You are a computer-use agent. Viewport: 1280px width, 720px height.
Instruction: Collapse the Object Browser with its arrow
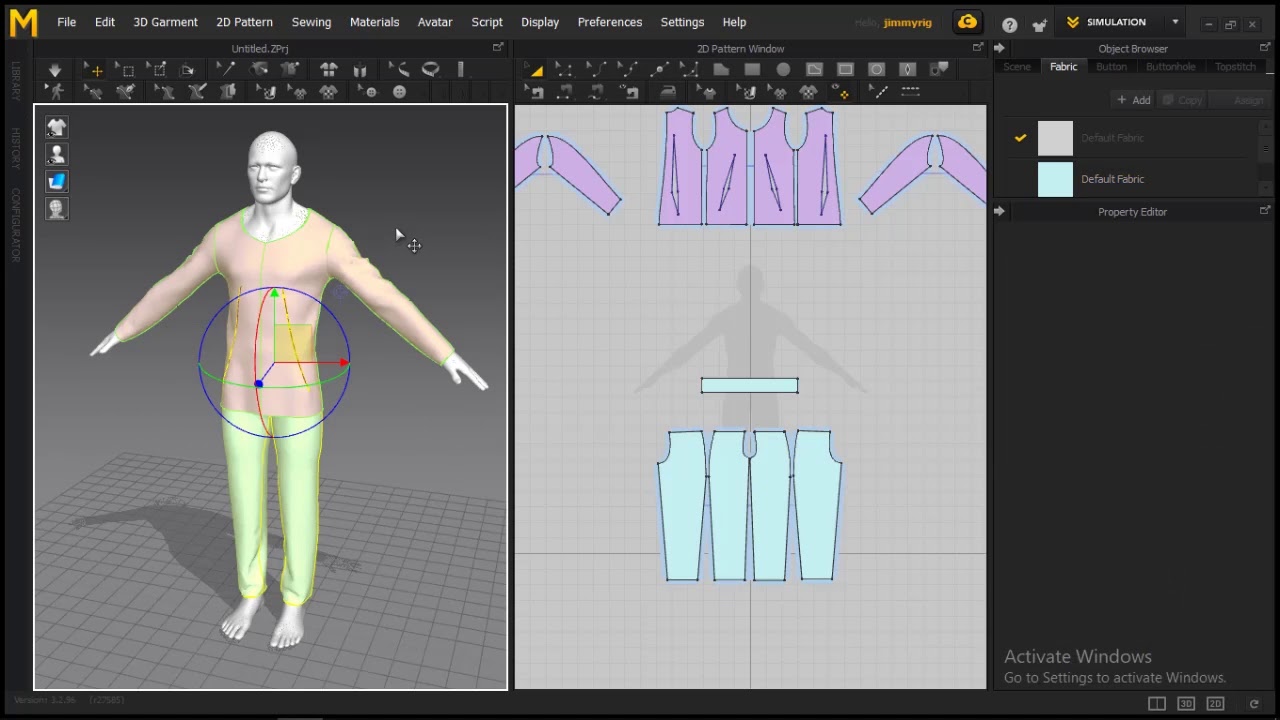pyautogui.click(x=999, y=48)
